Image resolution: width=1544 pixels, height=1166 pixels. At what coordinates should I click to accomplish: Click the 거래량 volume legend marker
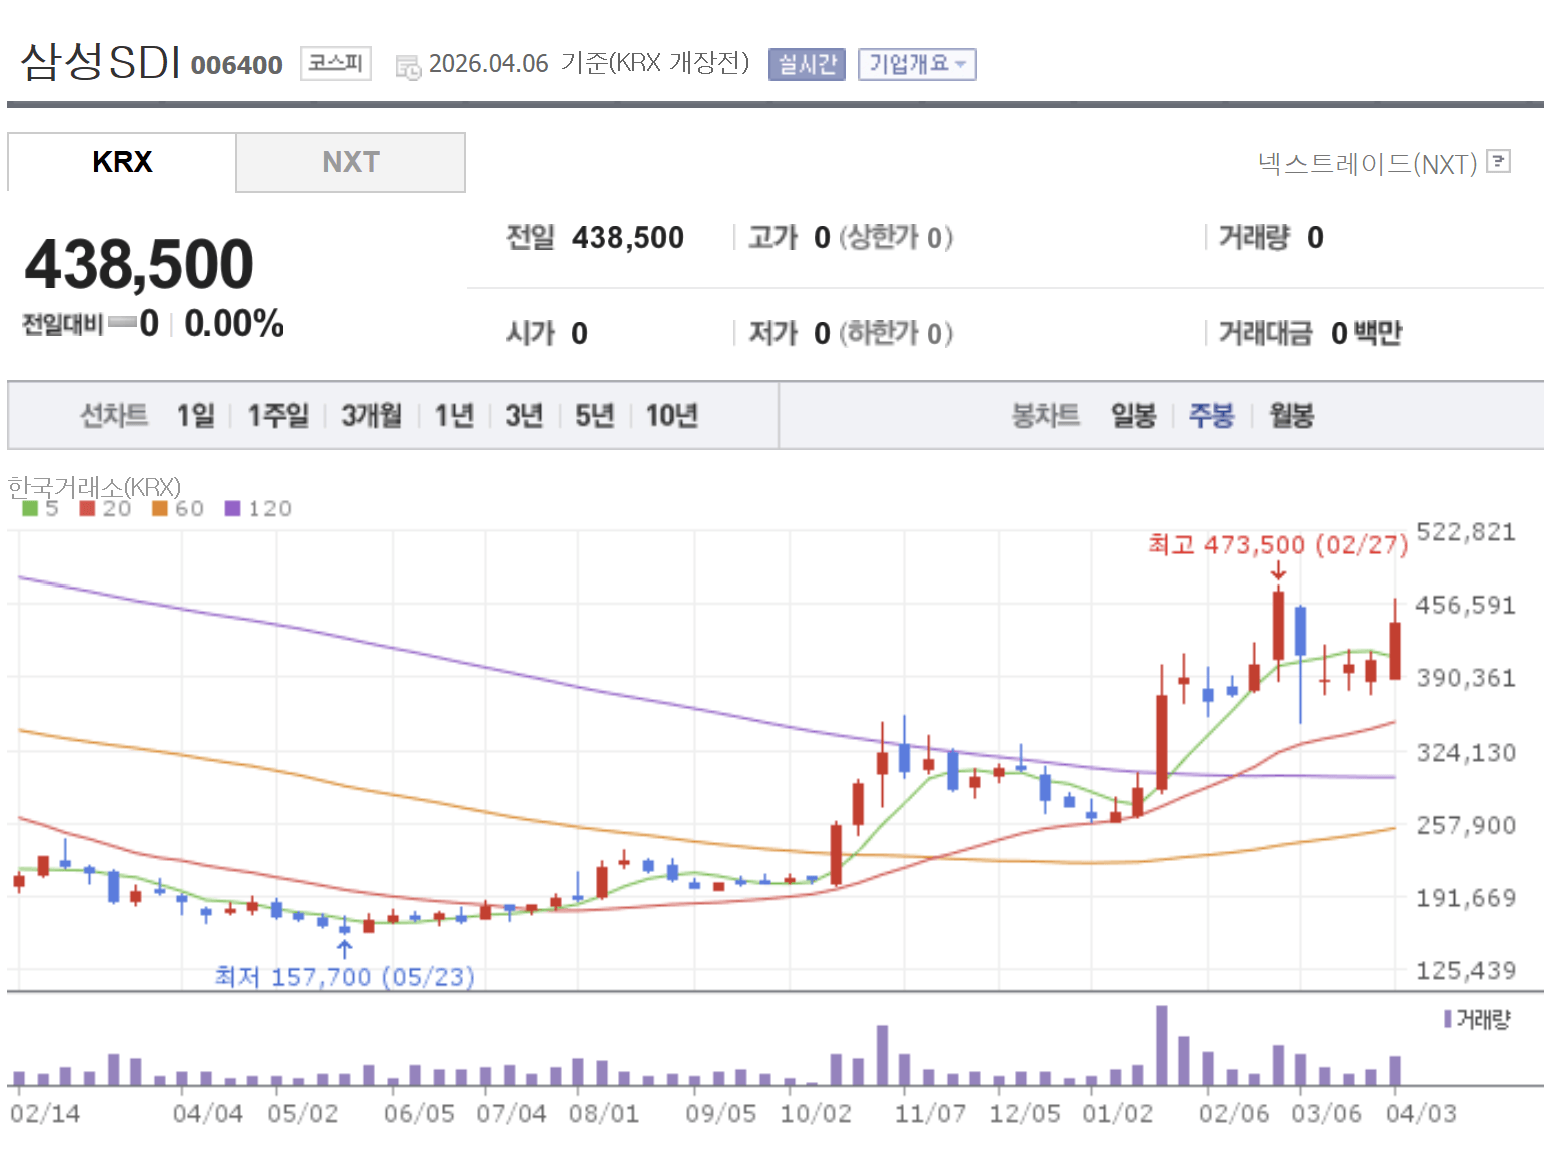tap(1448, 1019)
